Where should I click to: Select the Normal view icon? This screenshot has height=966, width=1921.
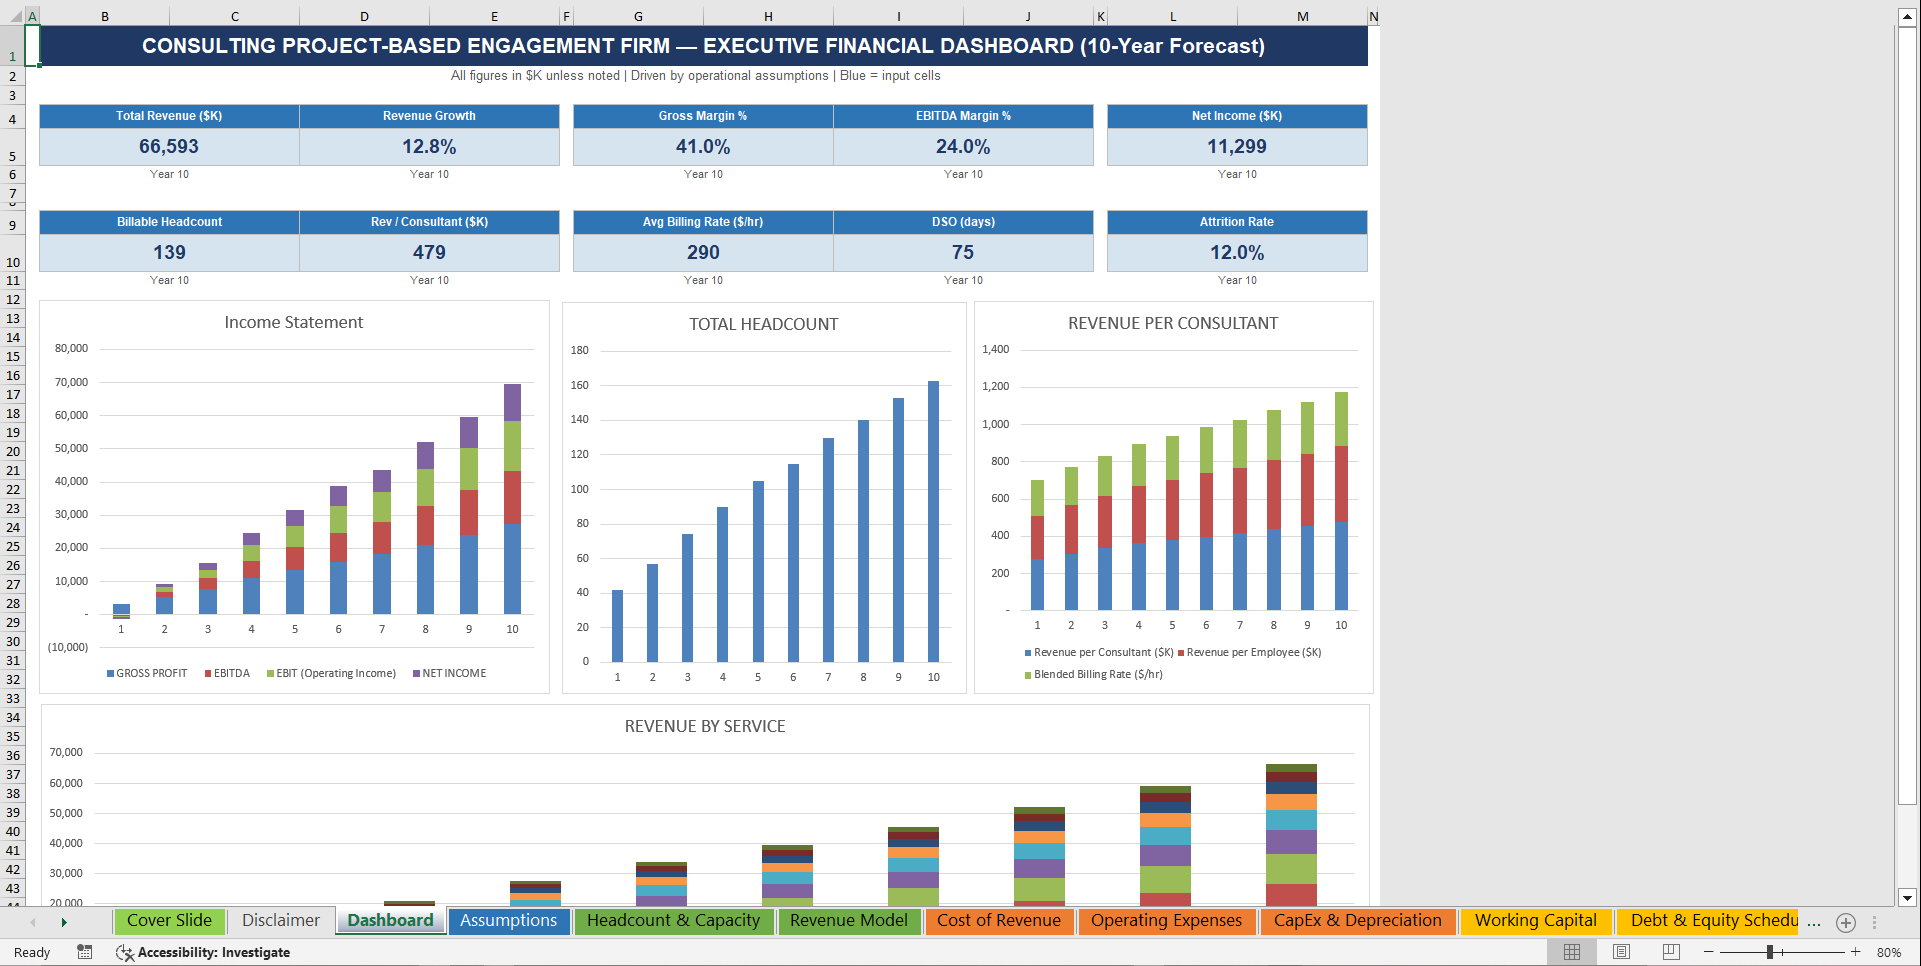pos(1572,951)
